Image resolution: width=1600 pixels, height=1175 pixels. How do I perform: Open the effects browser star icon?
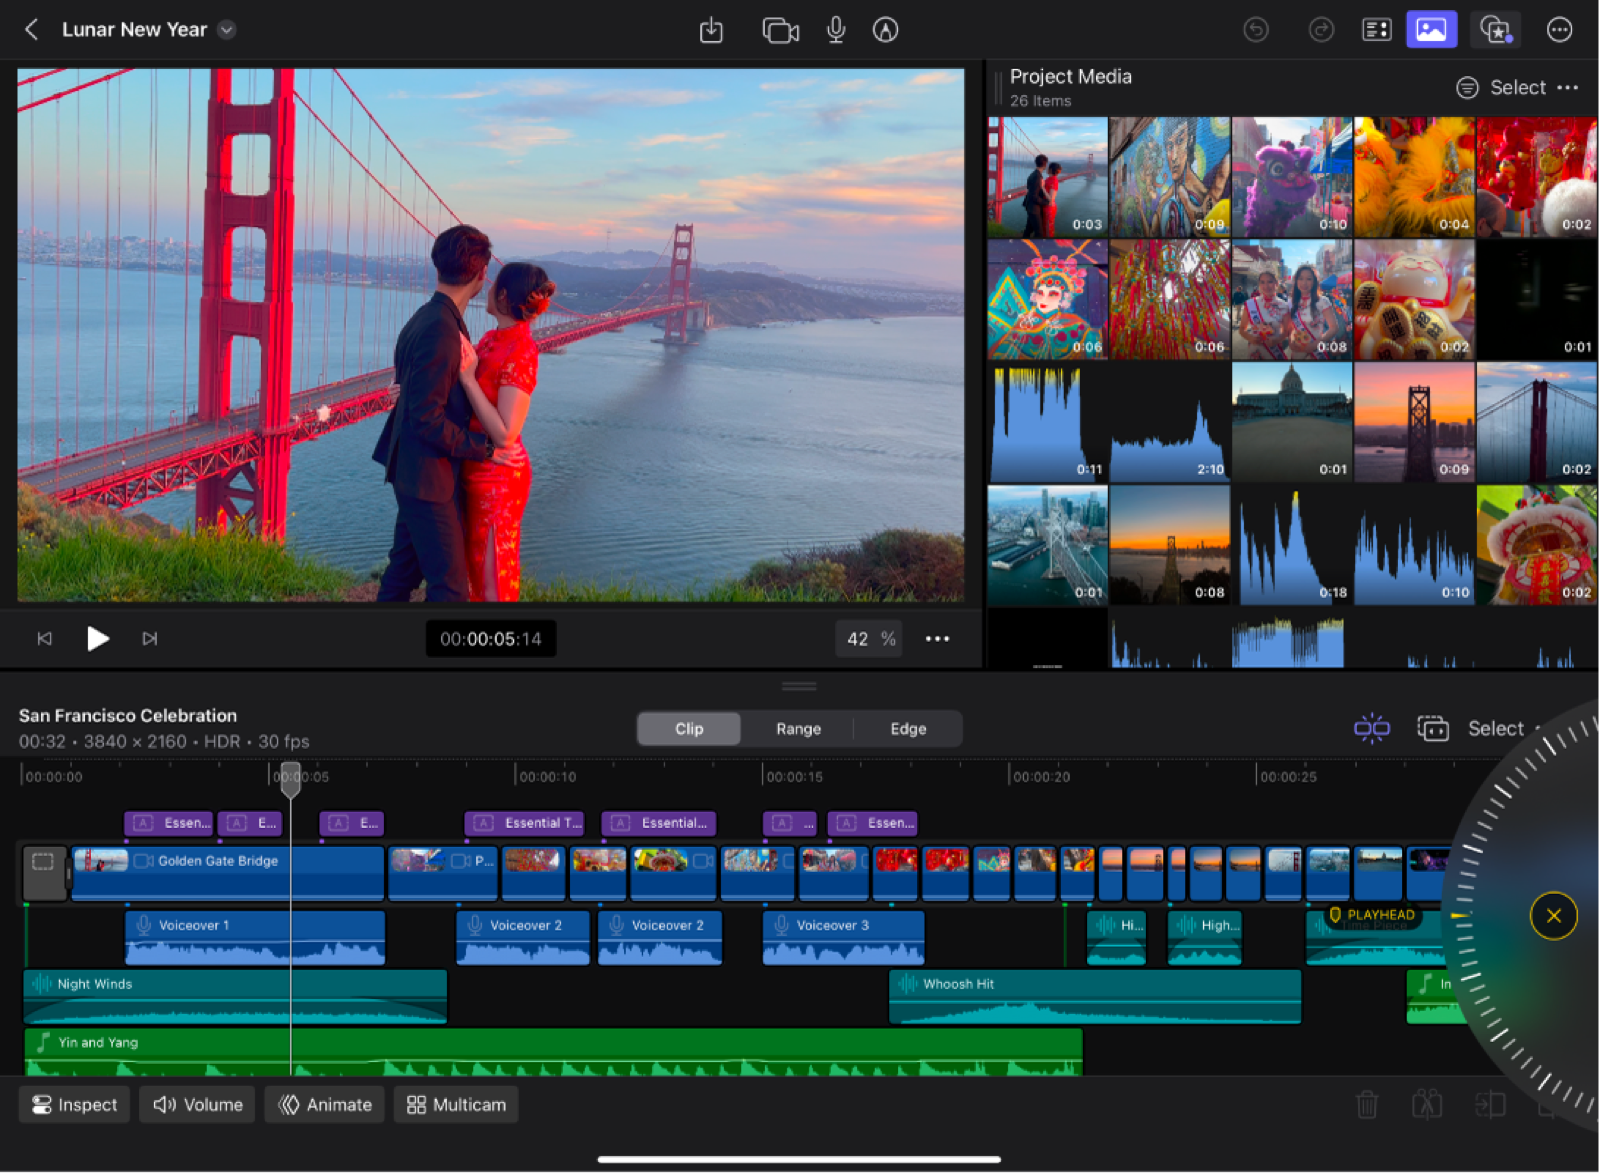click(1495, 30)
